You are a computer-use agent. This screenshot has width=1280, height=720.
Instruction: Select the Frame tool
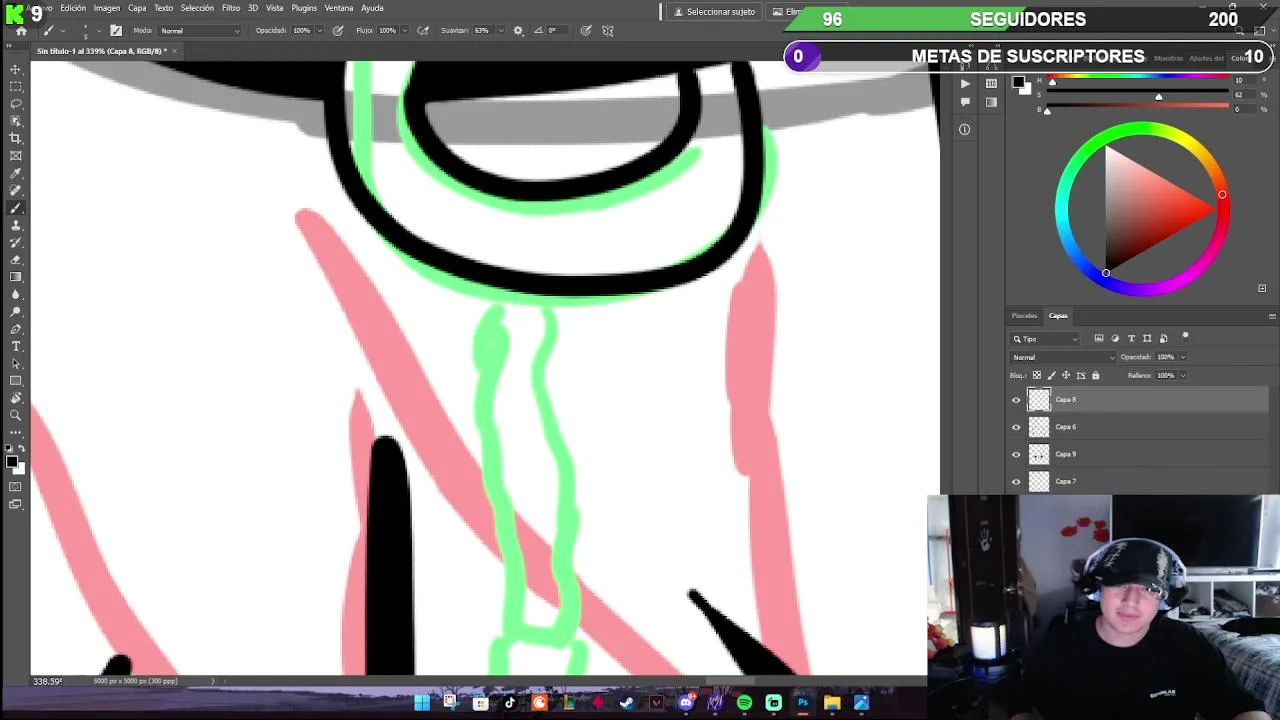[x=16, y=156]
